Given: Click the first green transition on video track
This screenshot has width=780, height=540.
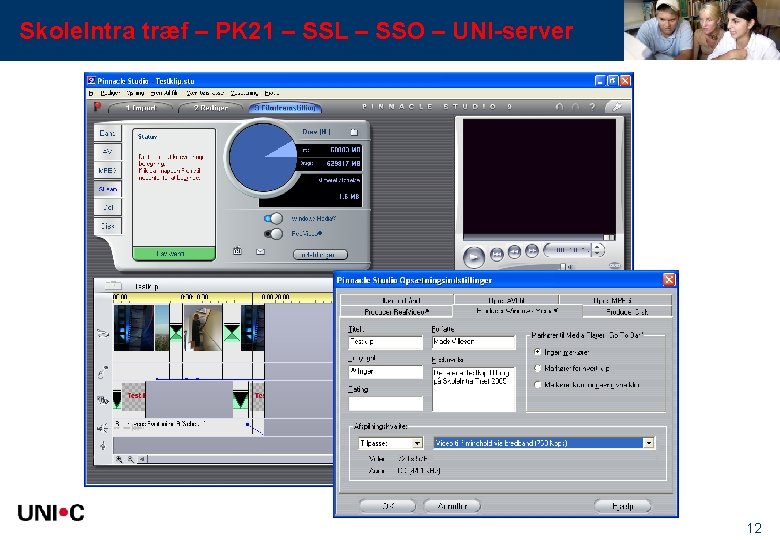Looking at the screenshot, I should point(176,333).
